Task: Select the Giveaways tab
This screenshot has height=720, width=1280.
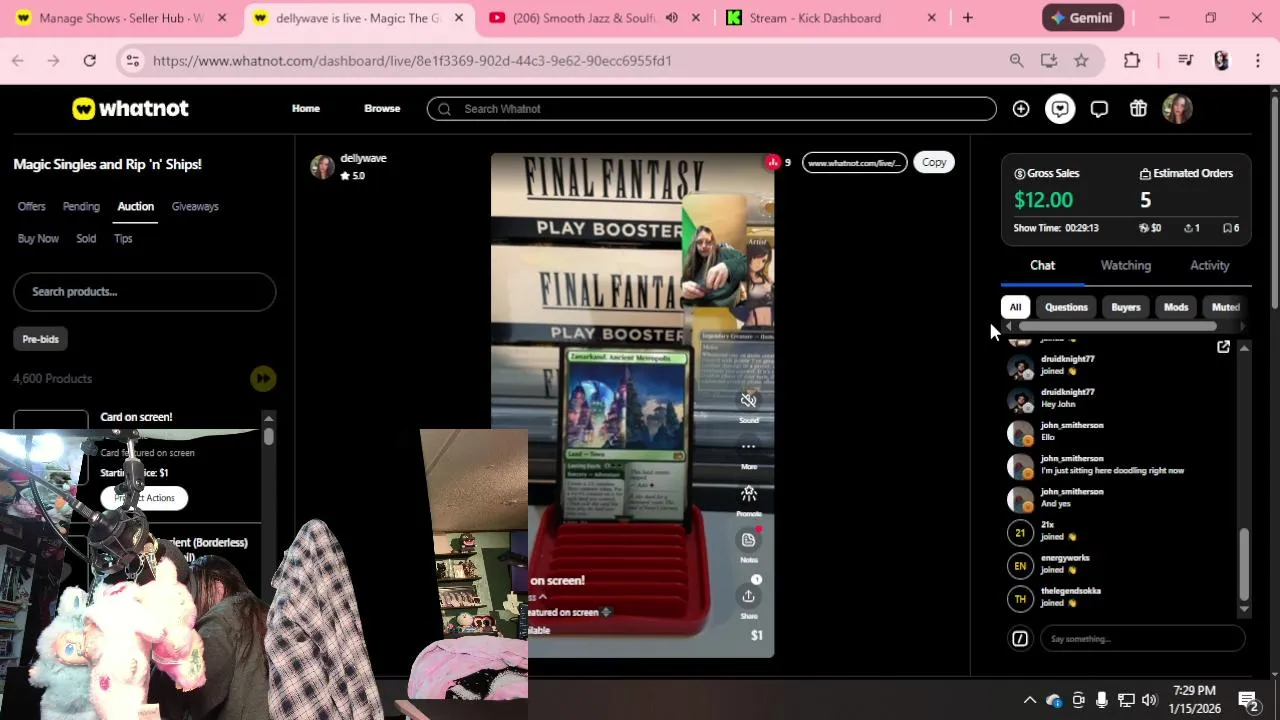Action: [195, 206]
